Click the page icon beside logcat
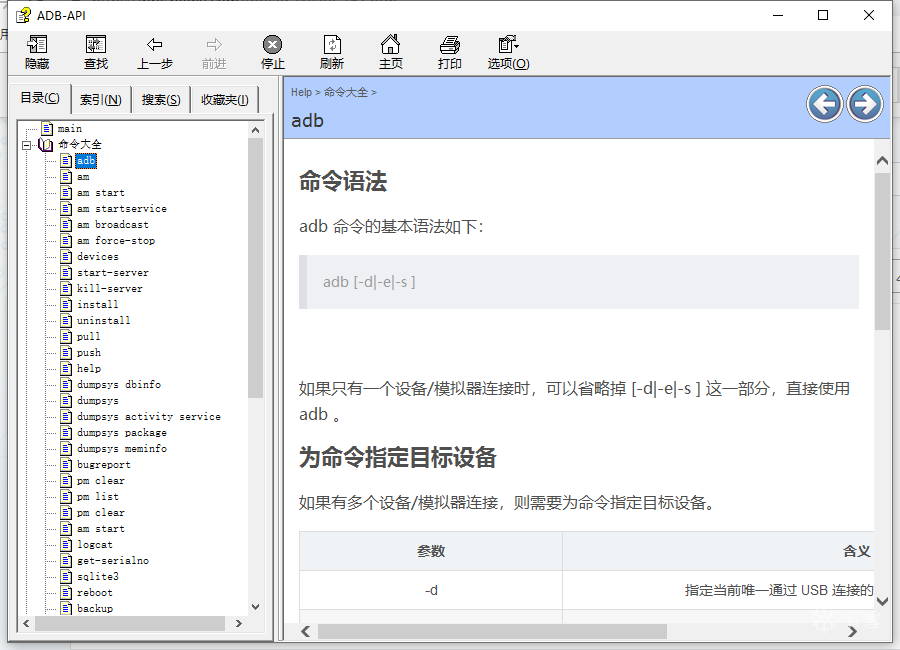Viewport: 900px width, 650px height. click(x=67, y=544)
